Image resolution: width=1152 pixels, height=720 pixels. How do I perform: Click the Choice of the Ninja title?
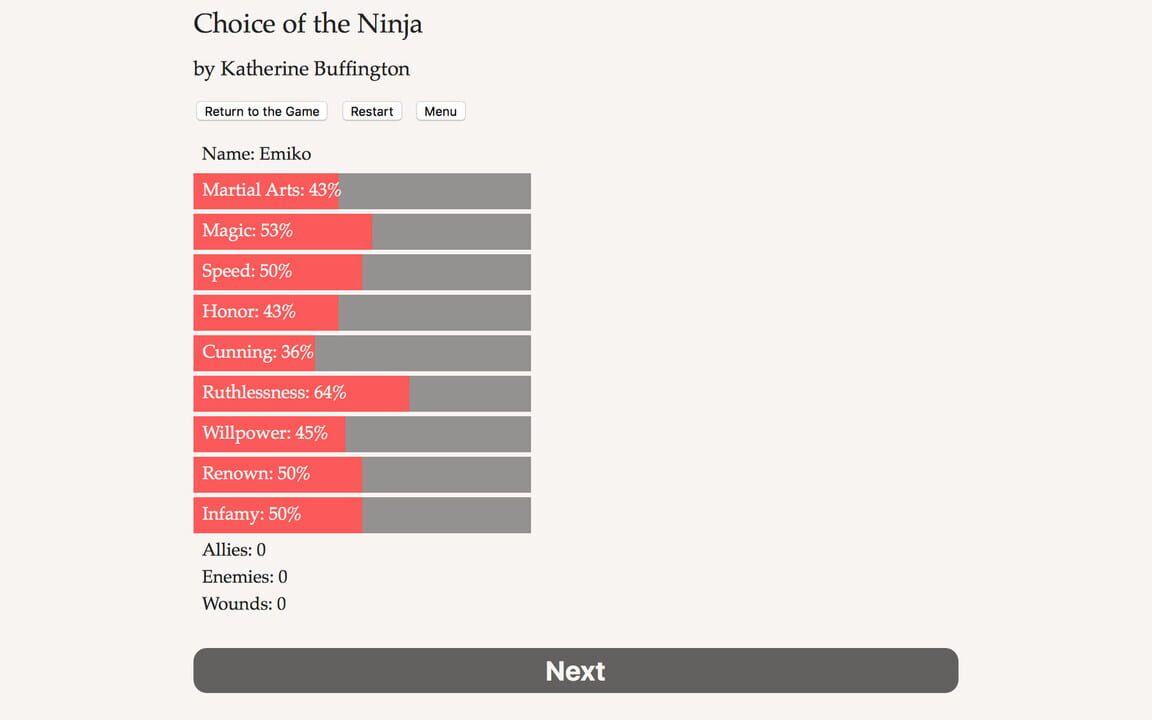tap(308, 23)
